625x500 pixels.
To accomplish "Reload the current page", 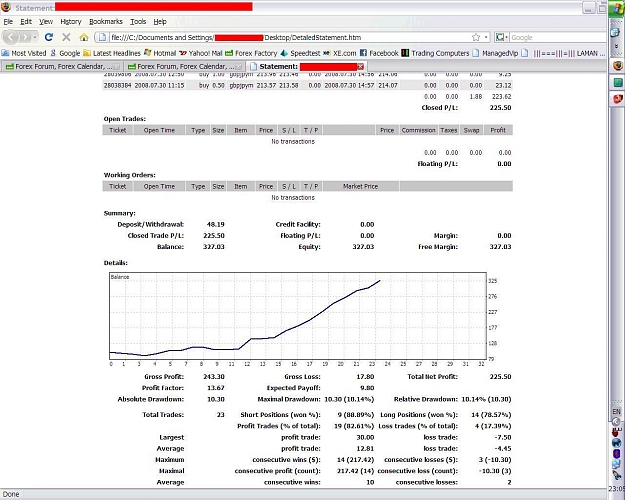I will coord(49,37).
